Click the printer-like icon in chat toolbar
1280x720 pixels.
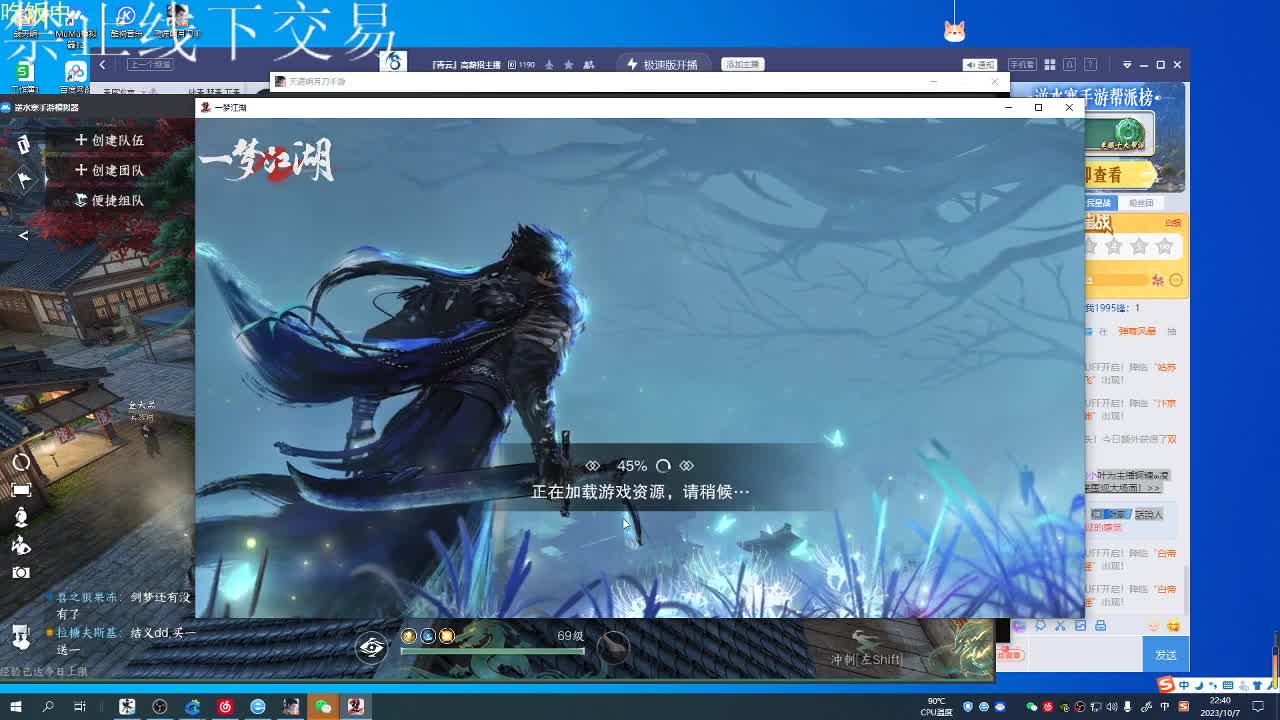(x=1100, y=626)
